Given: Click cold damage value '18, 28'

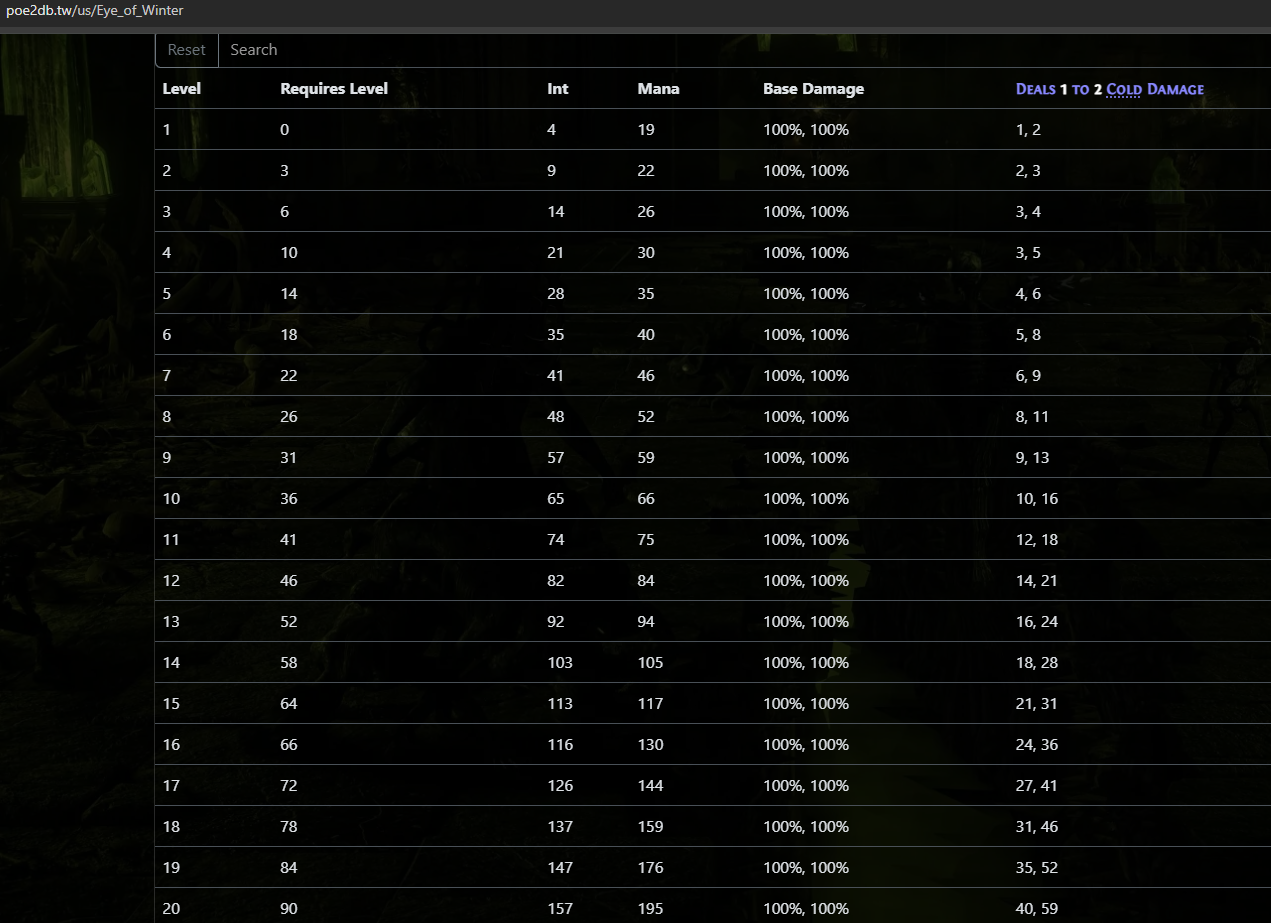Looking at the screenshot, I should [x=1037, y=663].
